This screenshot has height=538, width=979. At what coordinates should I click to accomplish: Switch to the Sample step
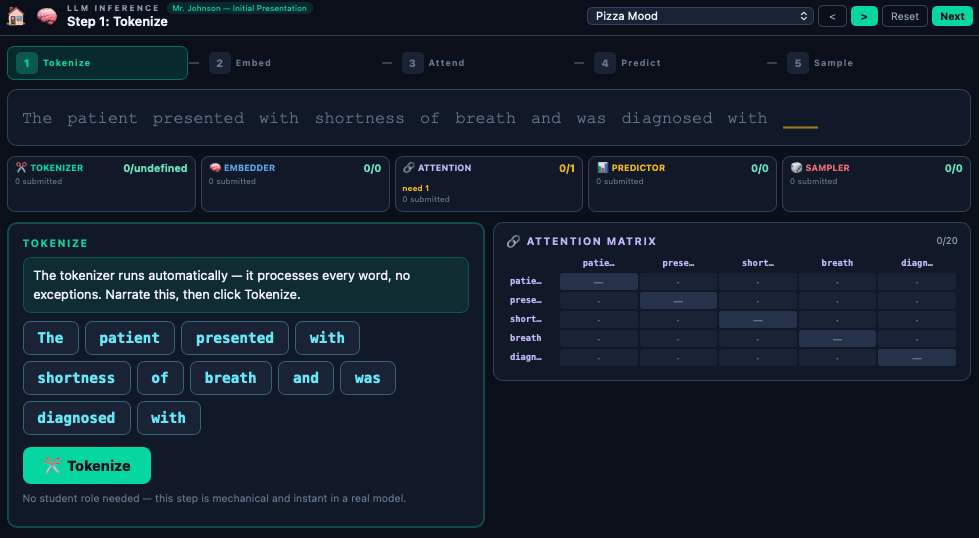pyautogui.click(x=820, y=63)
